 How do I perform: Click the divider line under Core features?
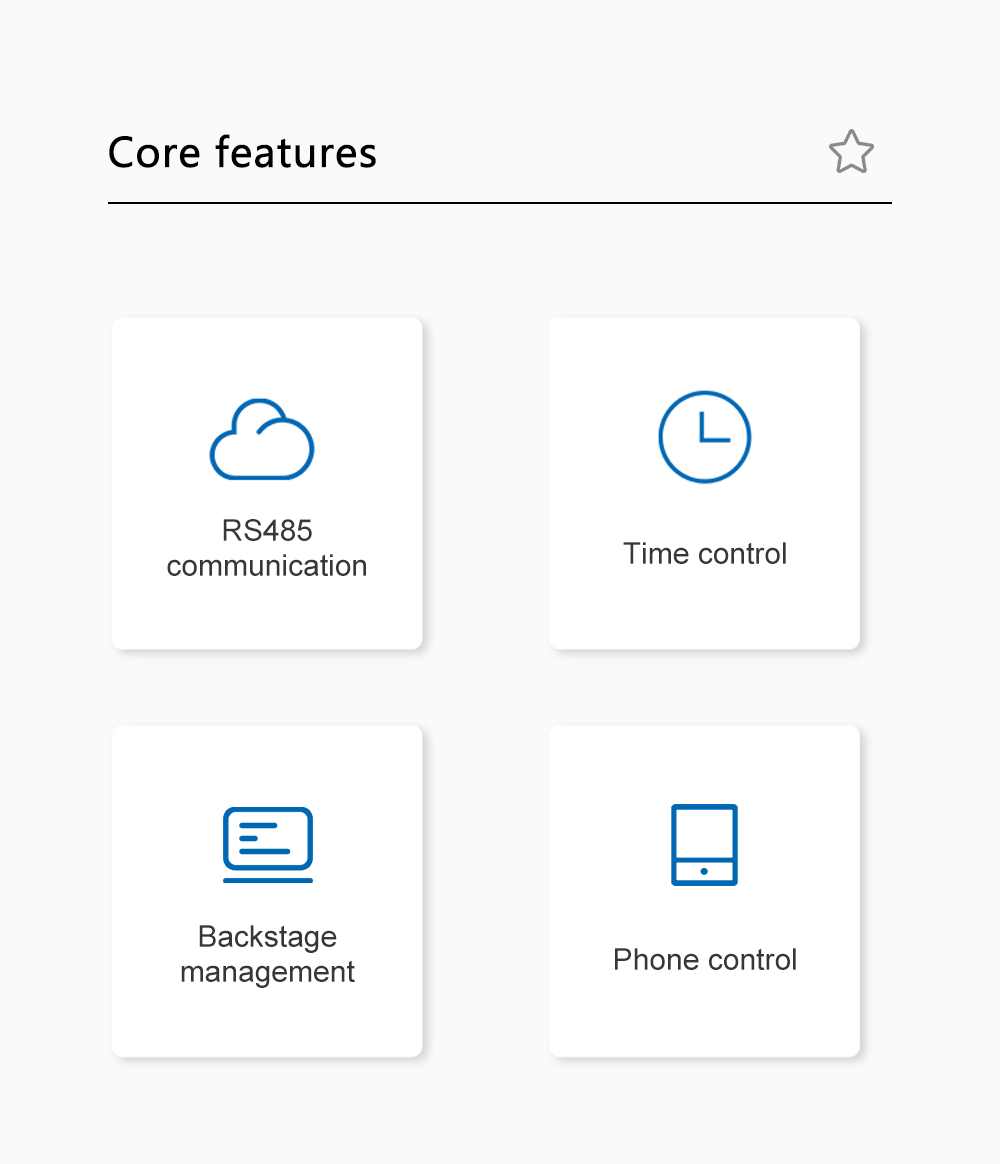500,203
